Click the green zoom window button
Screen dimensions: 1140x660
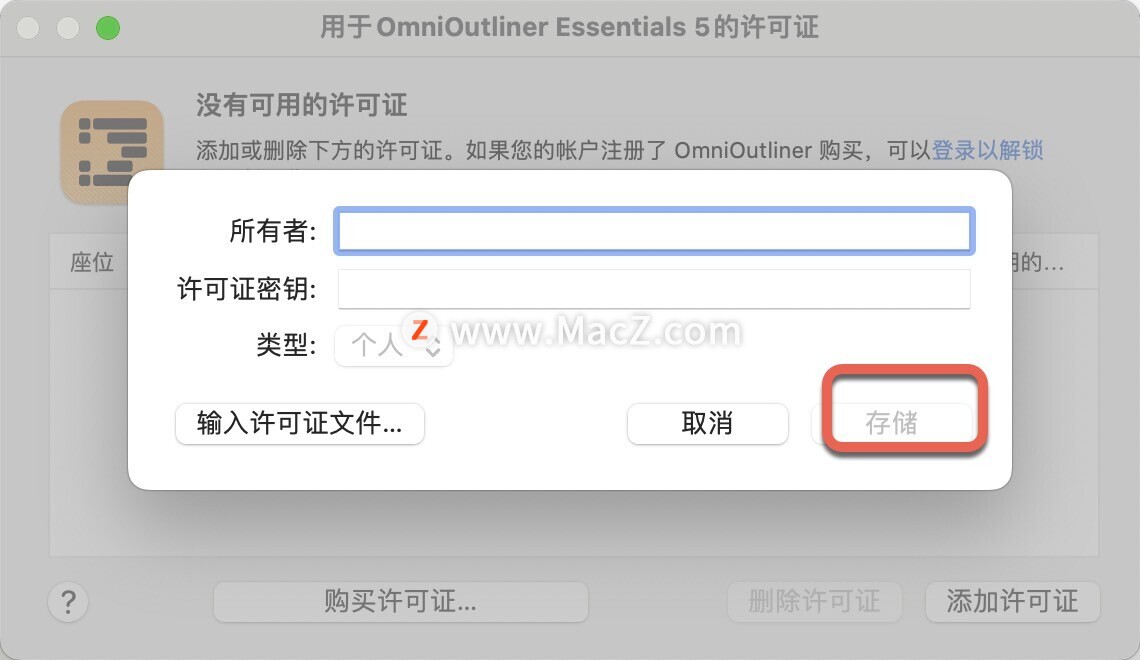click(108, 28)
